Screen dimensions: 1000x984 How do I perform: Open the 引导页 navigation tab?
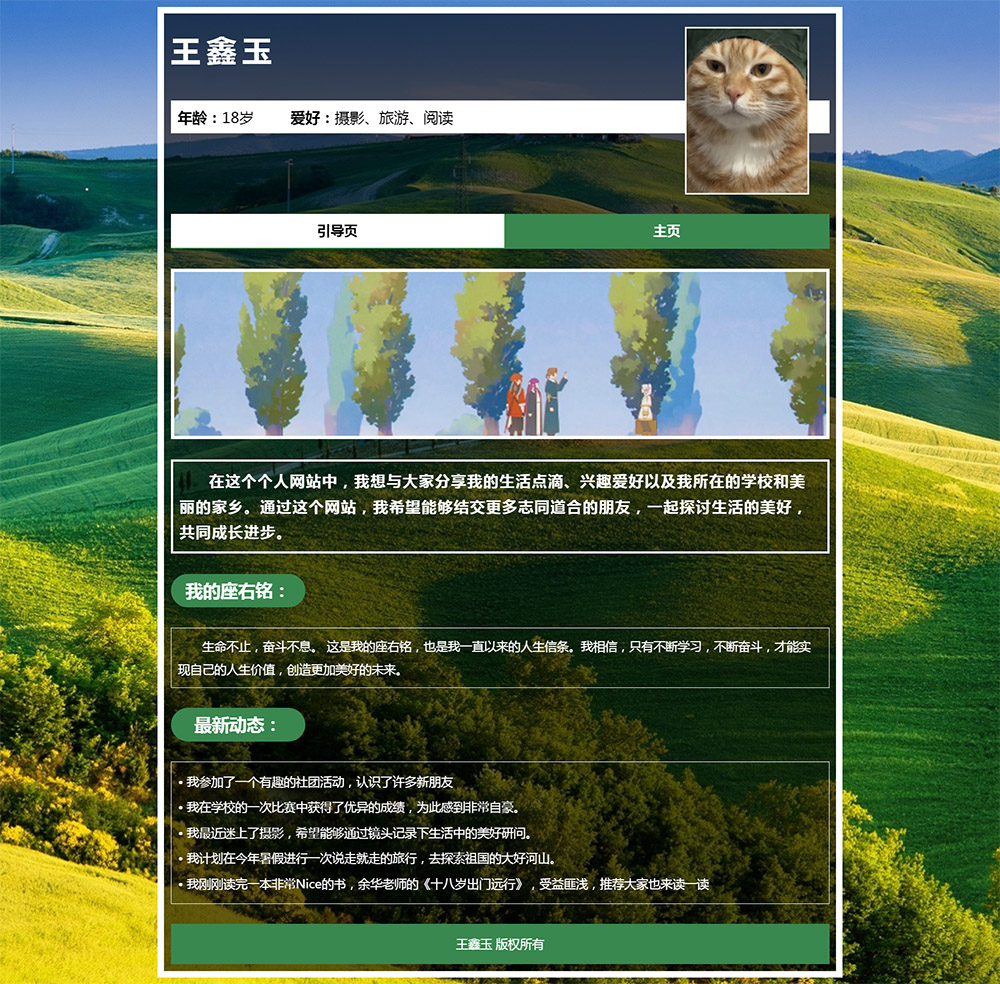pyautogui.click(x=337, y=231)
